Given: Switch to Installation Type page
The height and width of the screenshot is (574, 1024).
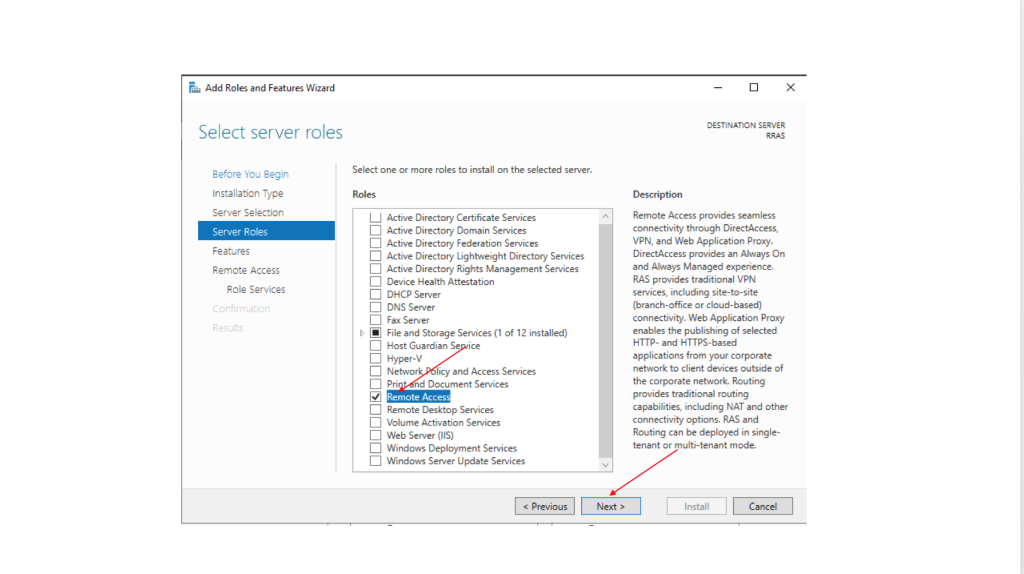Looking at the screenshot, I should click(x=247, y=193).
